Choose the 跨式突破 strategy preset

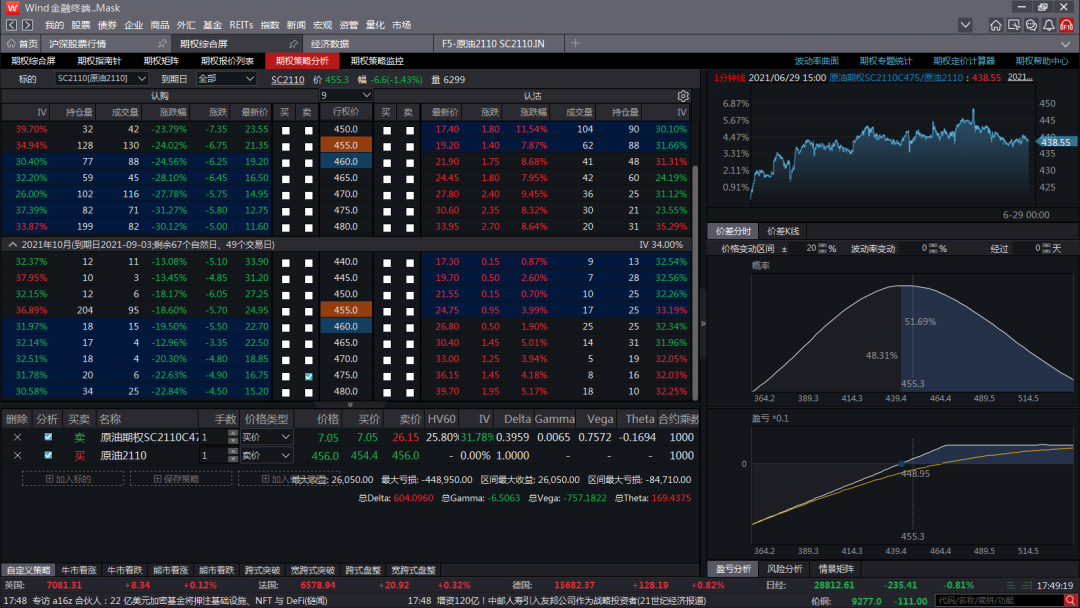262,570
